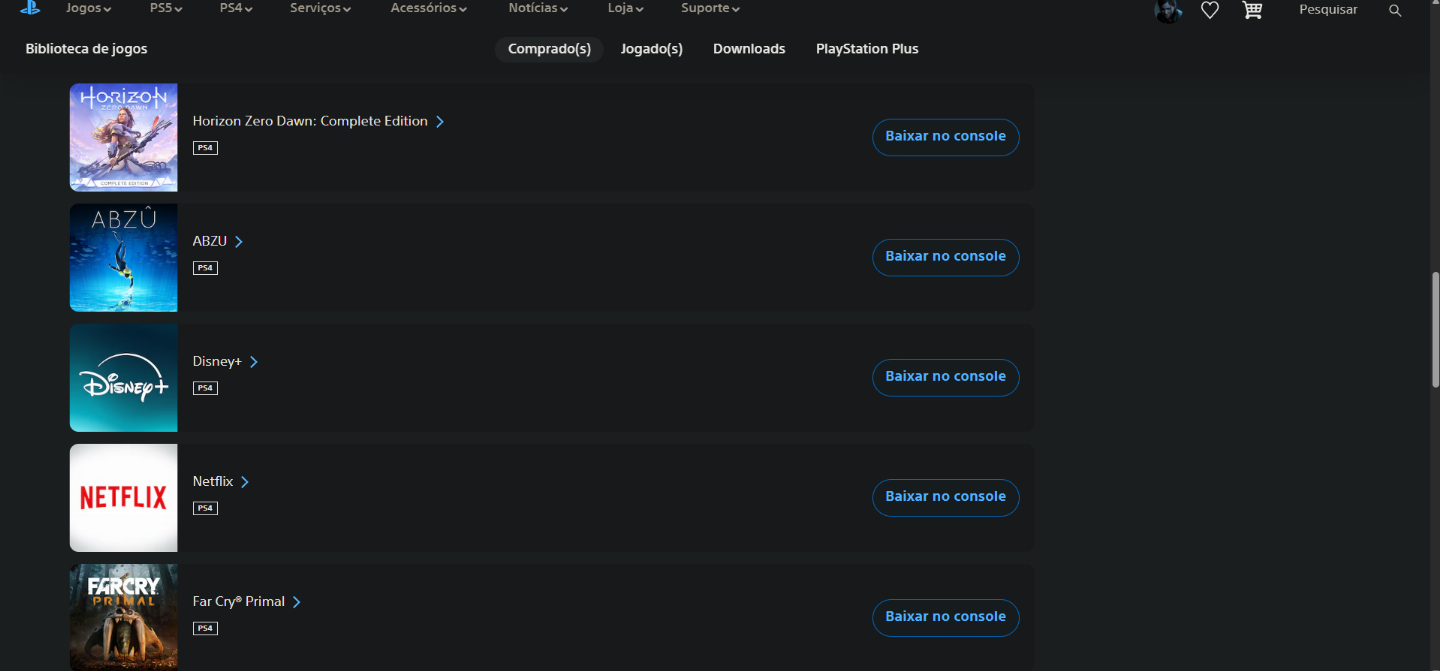Expand the Notícias dropdown menu
1440x671 pixels.
[538, 8]
